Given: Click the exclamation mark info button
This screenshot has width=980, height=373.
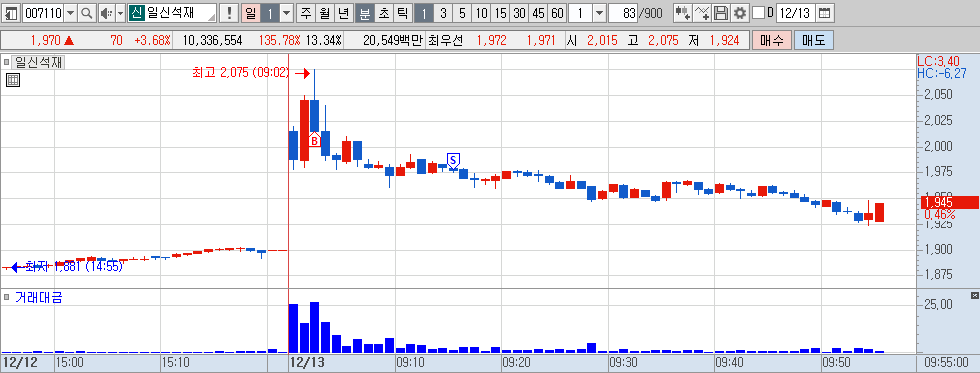Looking at the screenshot, I should (x=230, y=12).
